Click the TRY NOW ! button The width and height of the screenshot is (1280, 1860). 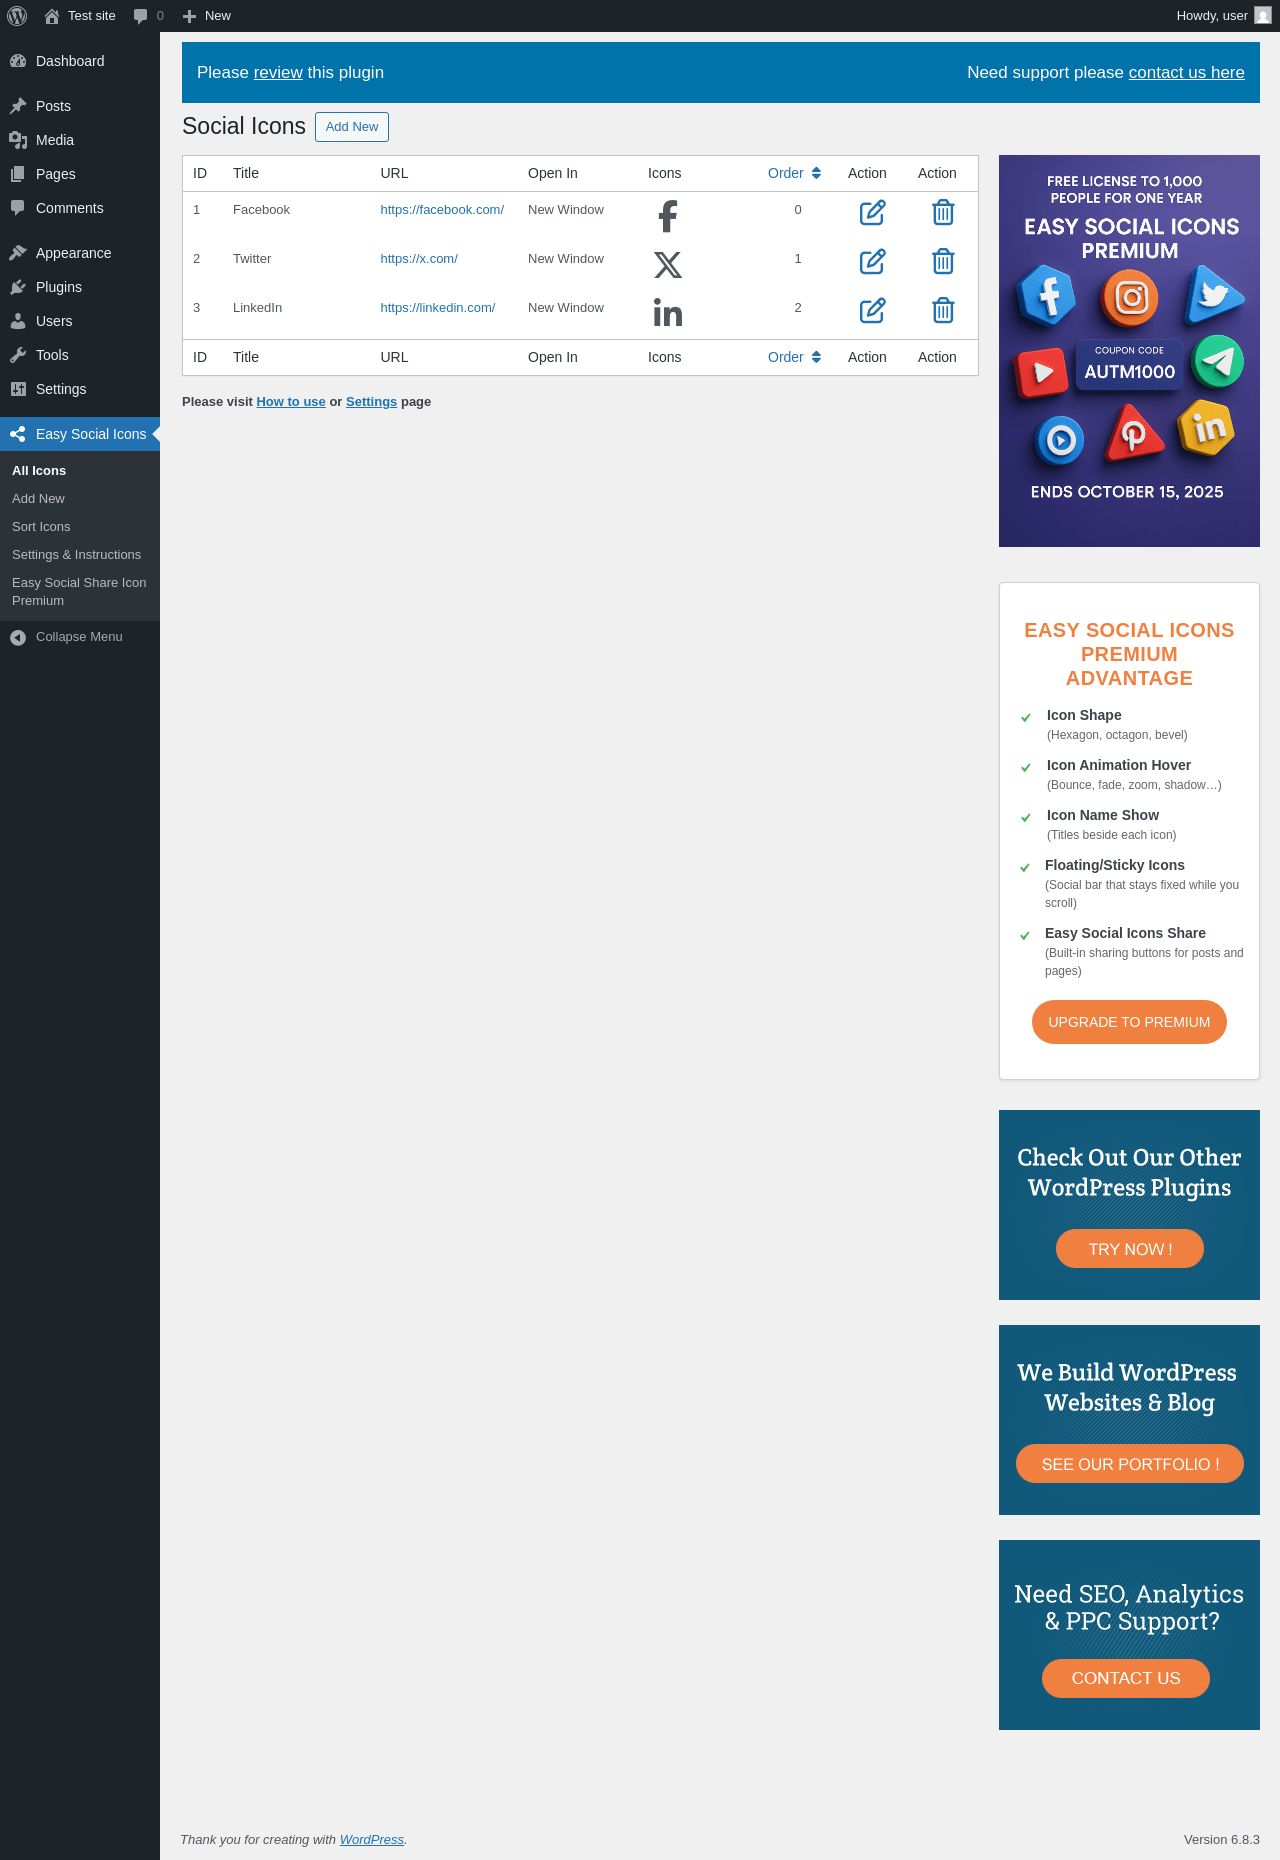click(1130, 1249)
